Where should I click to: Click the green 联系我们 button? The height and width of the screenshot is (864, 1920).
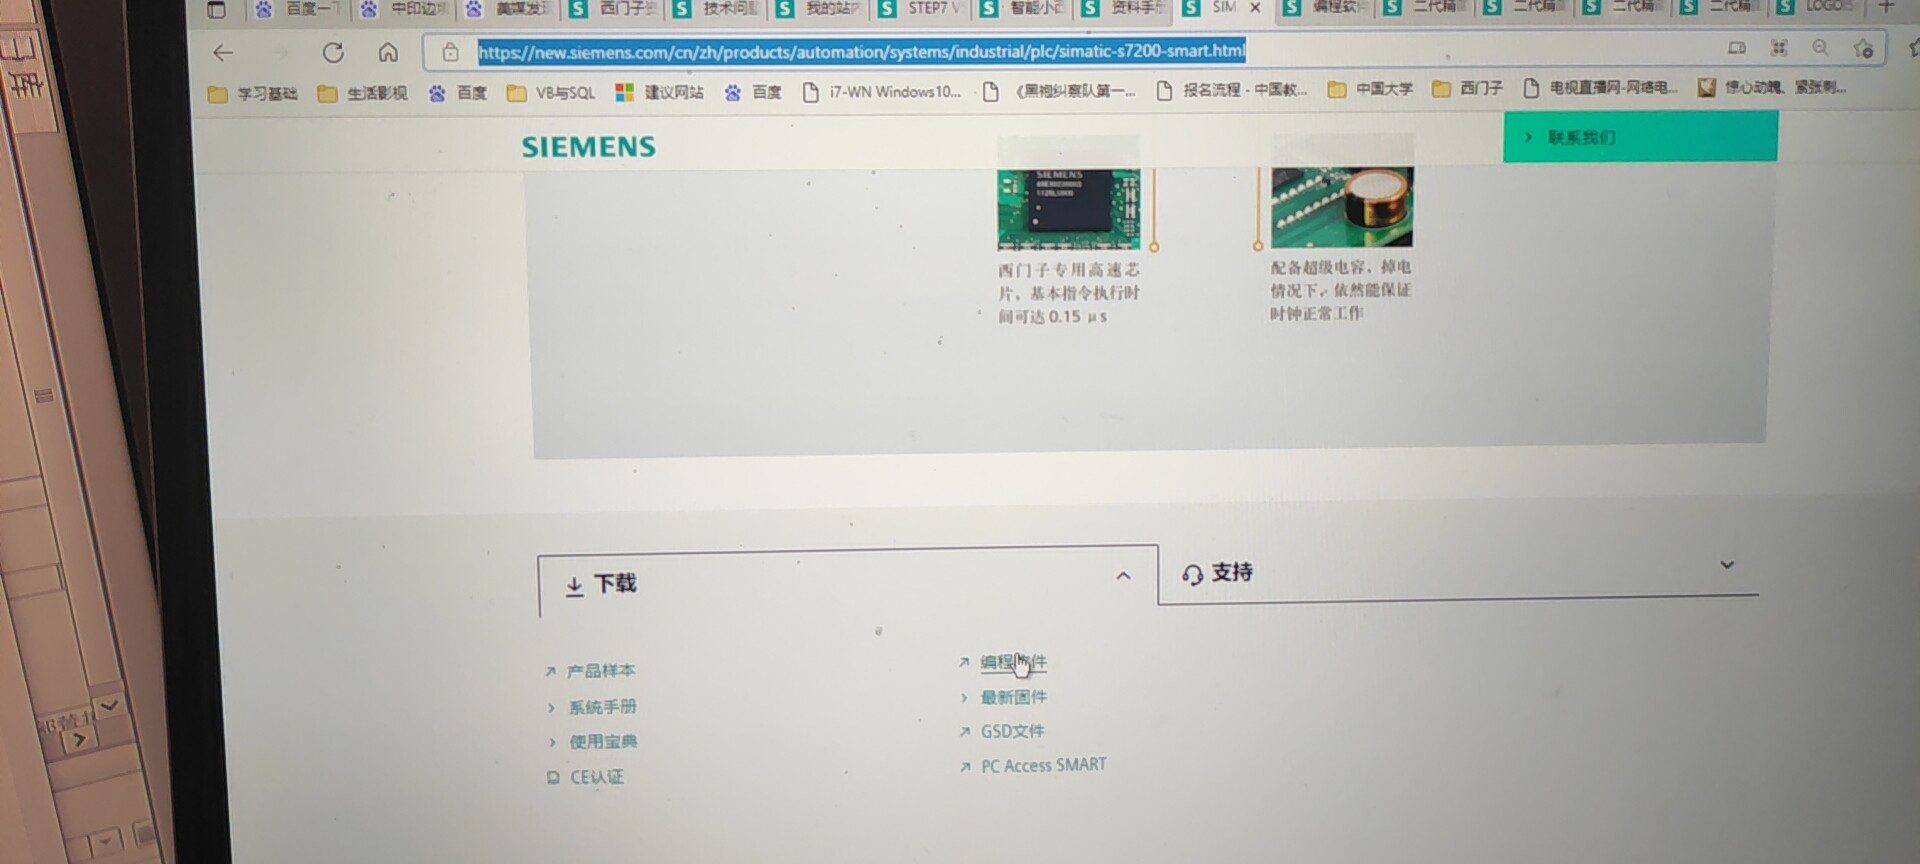(x=1640, y=137)
